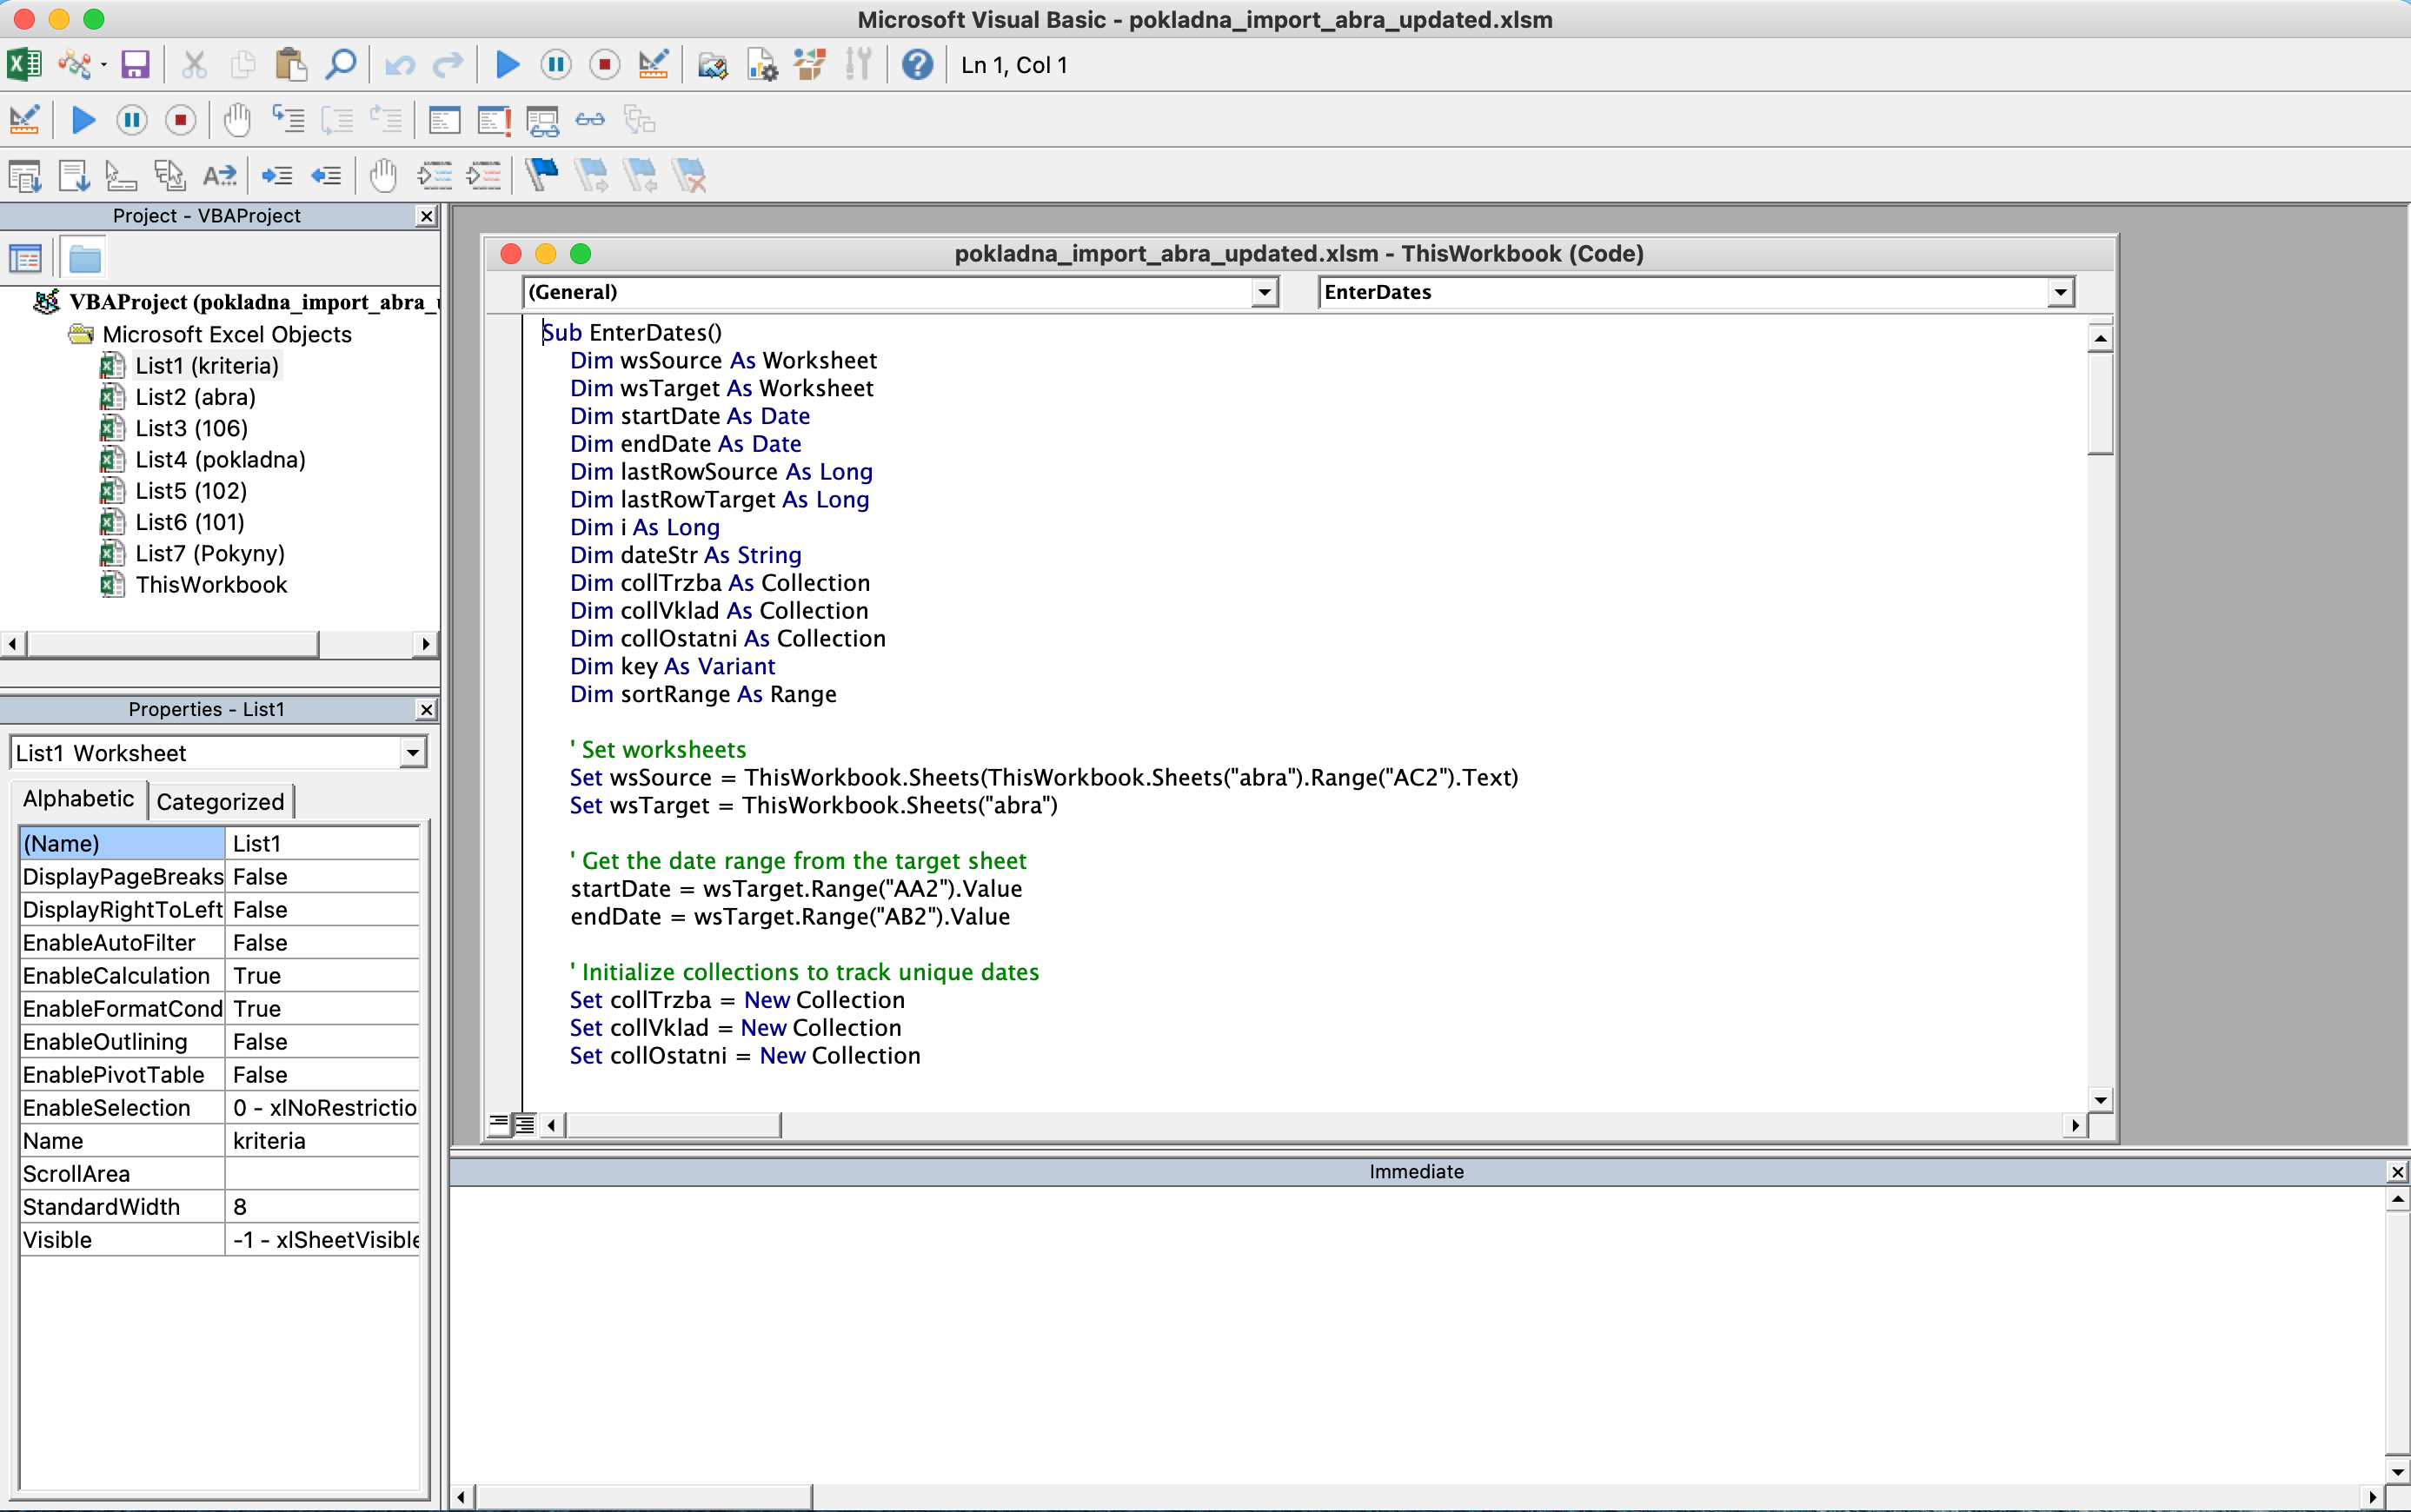The height and width of the screenshot is (1512, 2411).
Task: Click inside the Immediate window text area
Action: (1417, 1333)
